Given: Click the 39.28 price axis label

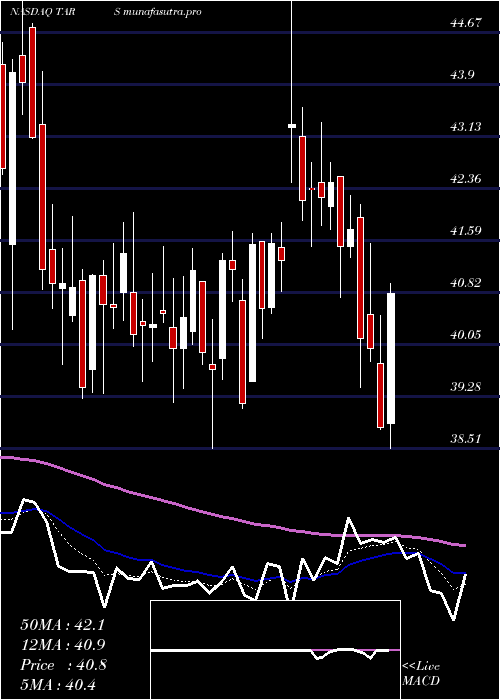Looking at the screenshot, I should pyautogui.click(x=466, y=387).
